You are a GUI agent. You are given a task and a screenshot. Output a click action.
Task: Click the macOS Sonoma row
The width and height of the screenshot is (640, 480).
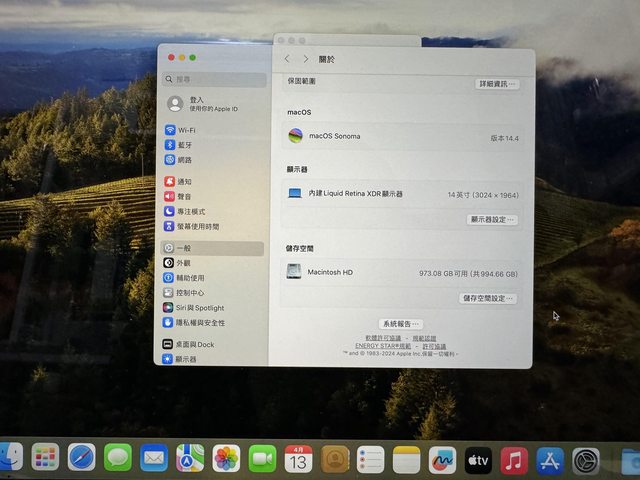pos(402,137)
